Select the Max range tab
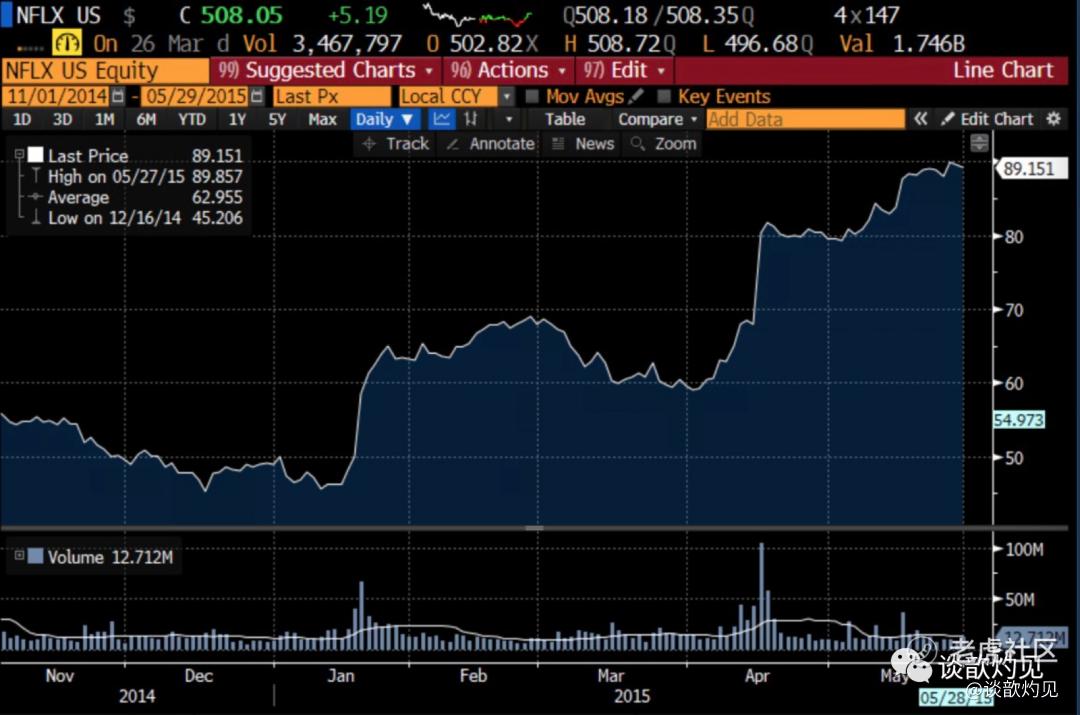 pos(322,119)
